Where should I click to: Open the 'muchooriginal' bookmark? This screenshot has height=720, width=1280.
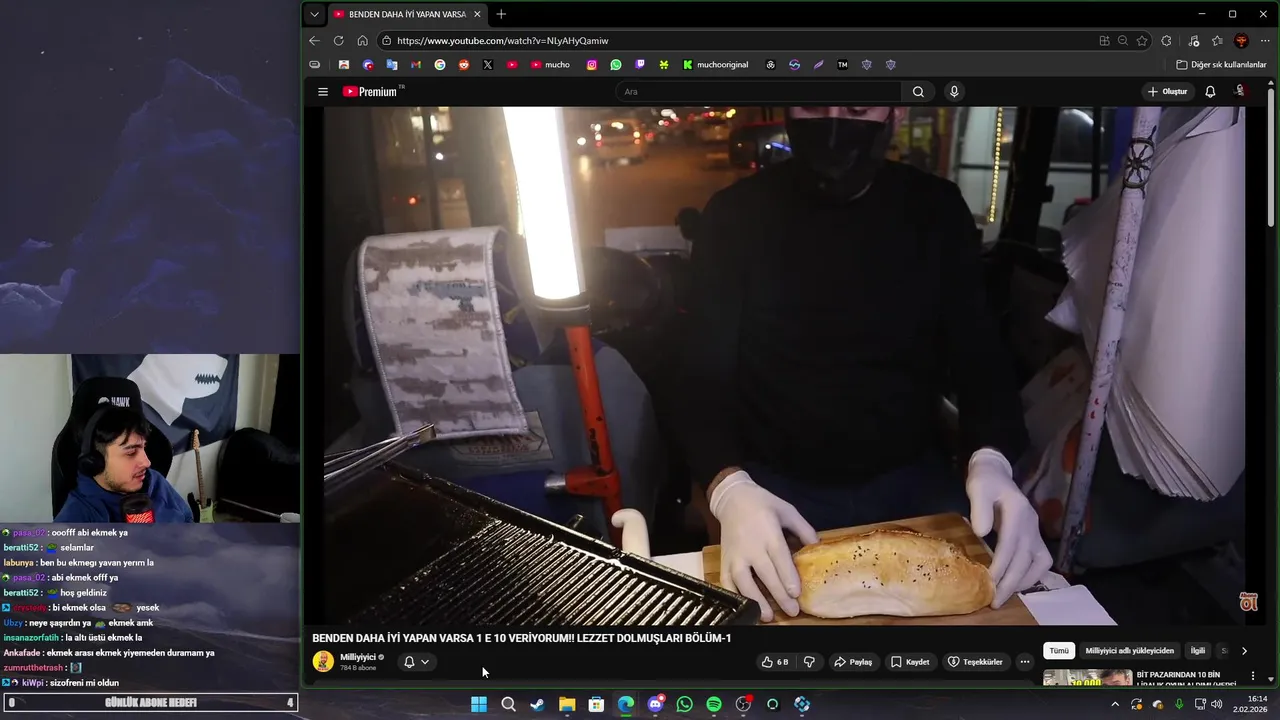(715, 65)
